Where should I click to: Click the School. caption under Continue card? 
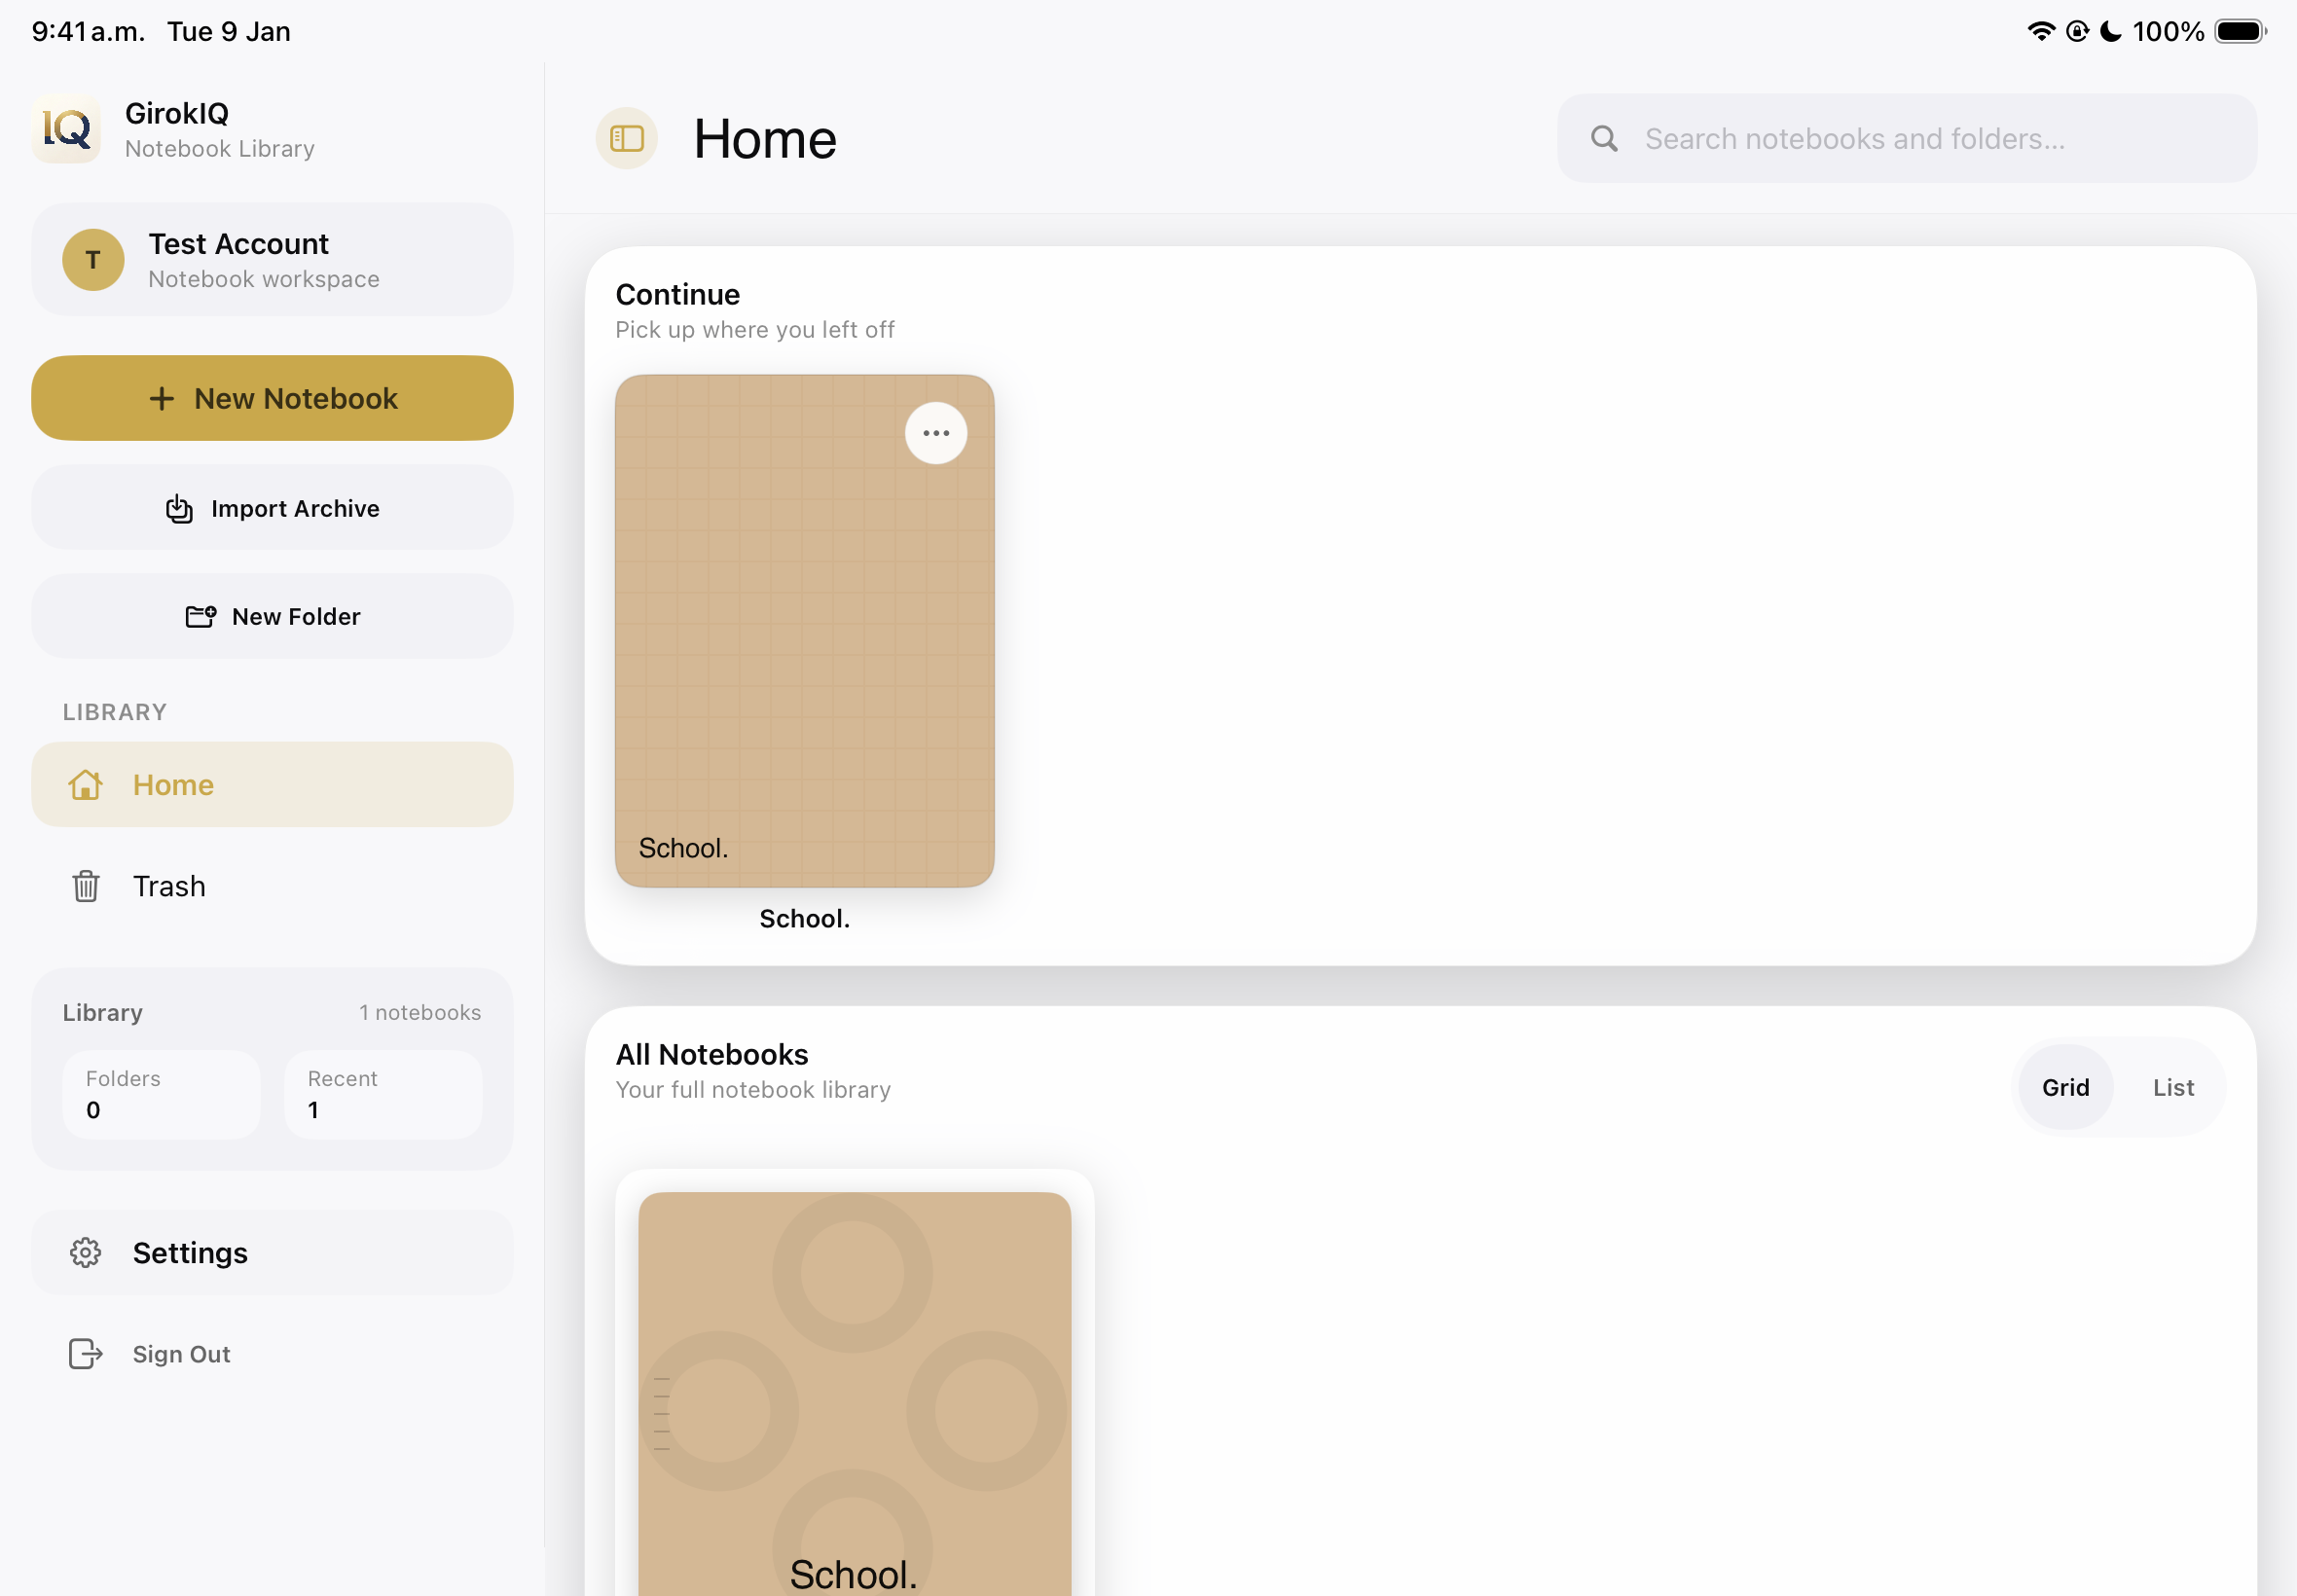pyautogui.click(x=804, y=919)
